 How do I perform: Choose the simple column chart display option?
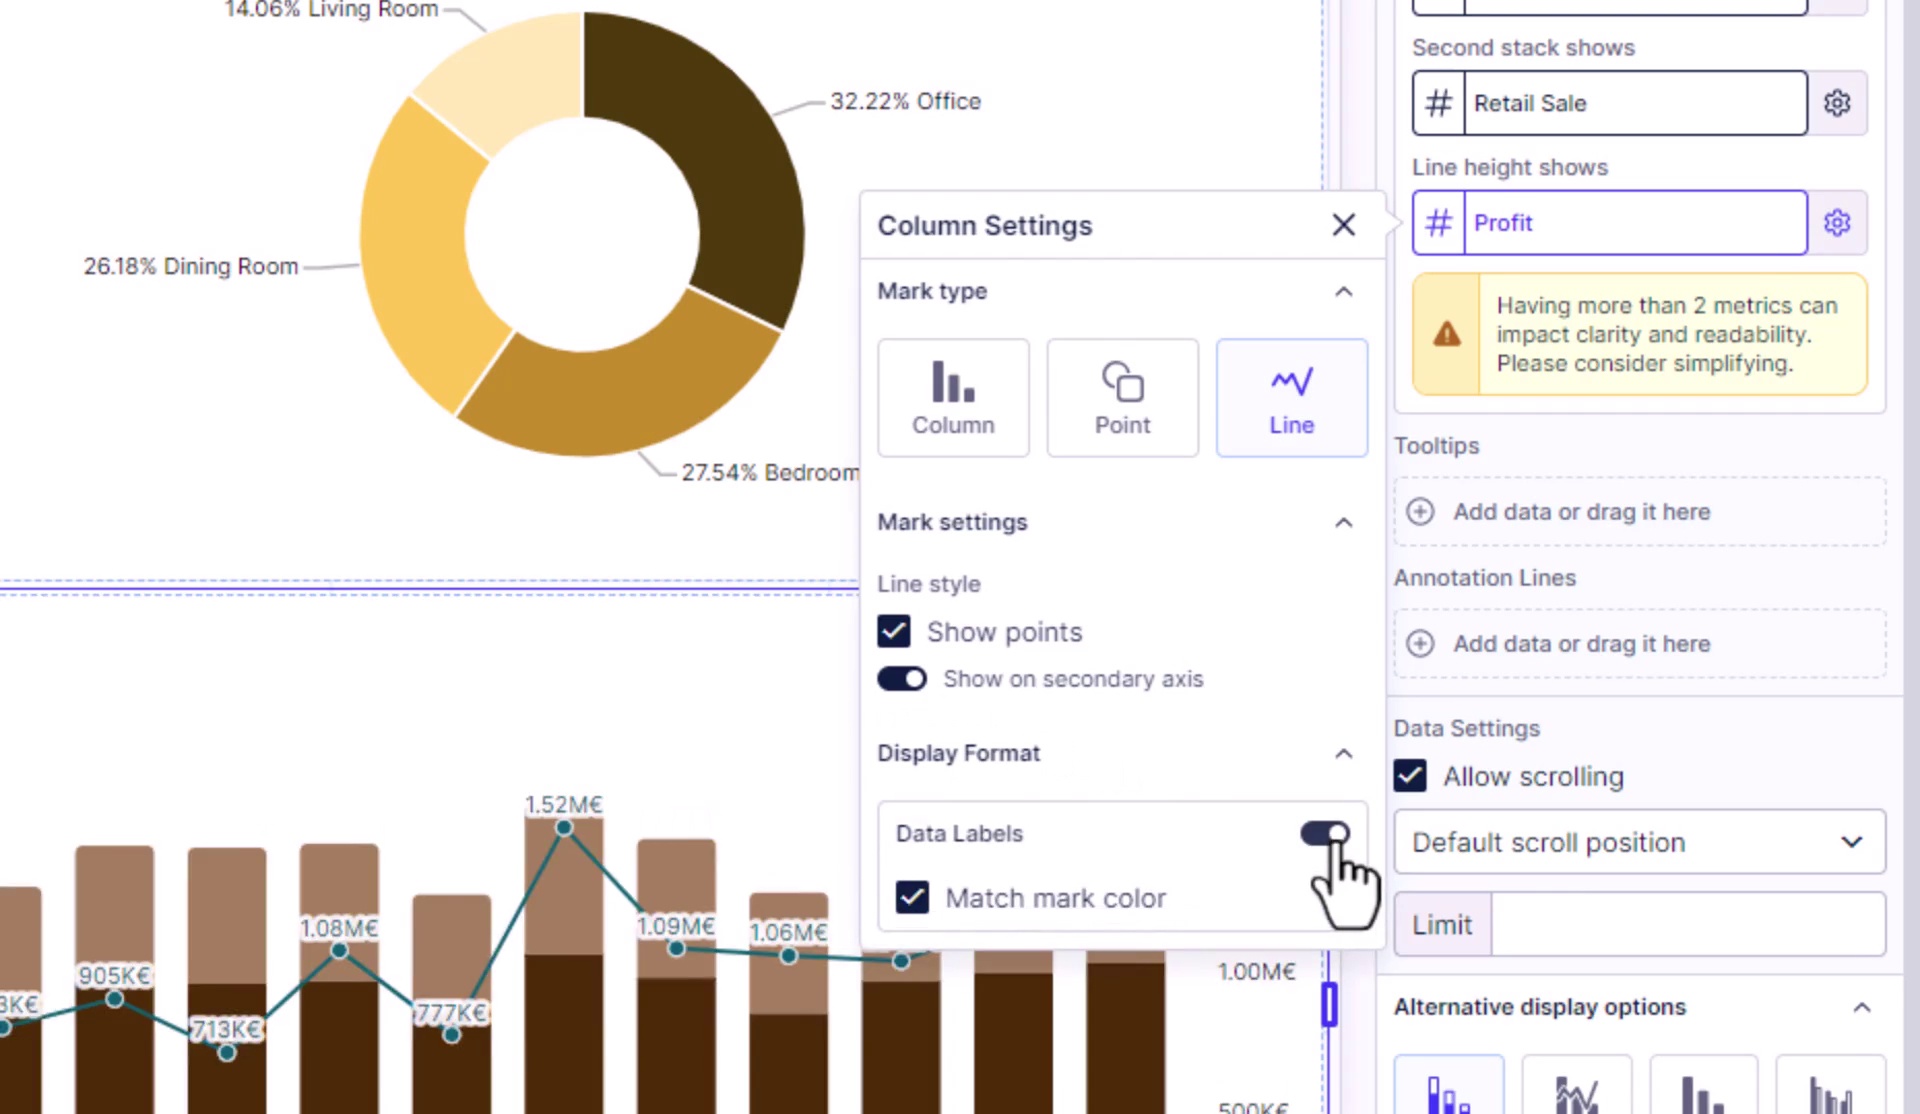1702,1090
